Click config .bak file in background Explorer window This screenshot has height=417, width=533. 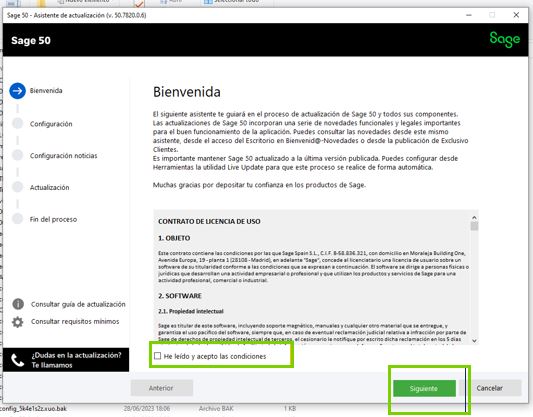coord(33,409)
